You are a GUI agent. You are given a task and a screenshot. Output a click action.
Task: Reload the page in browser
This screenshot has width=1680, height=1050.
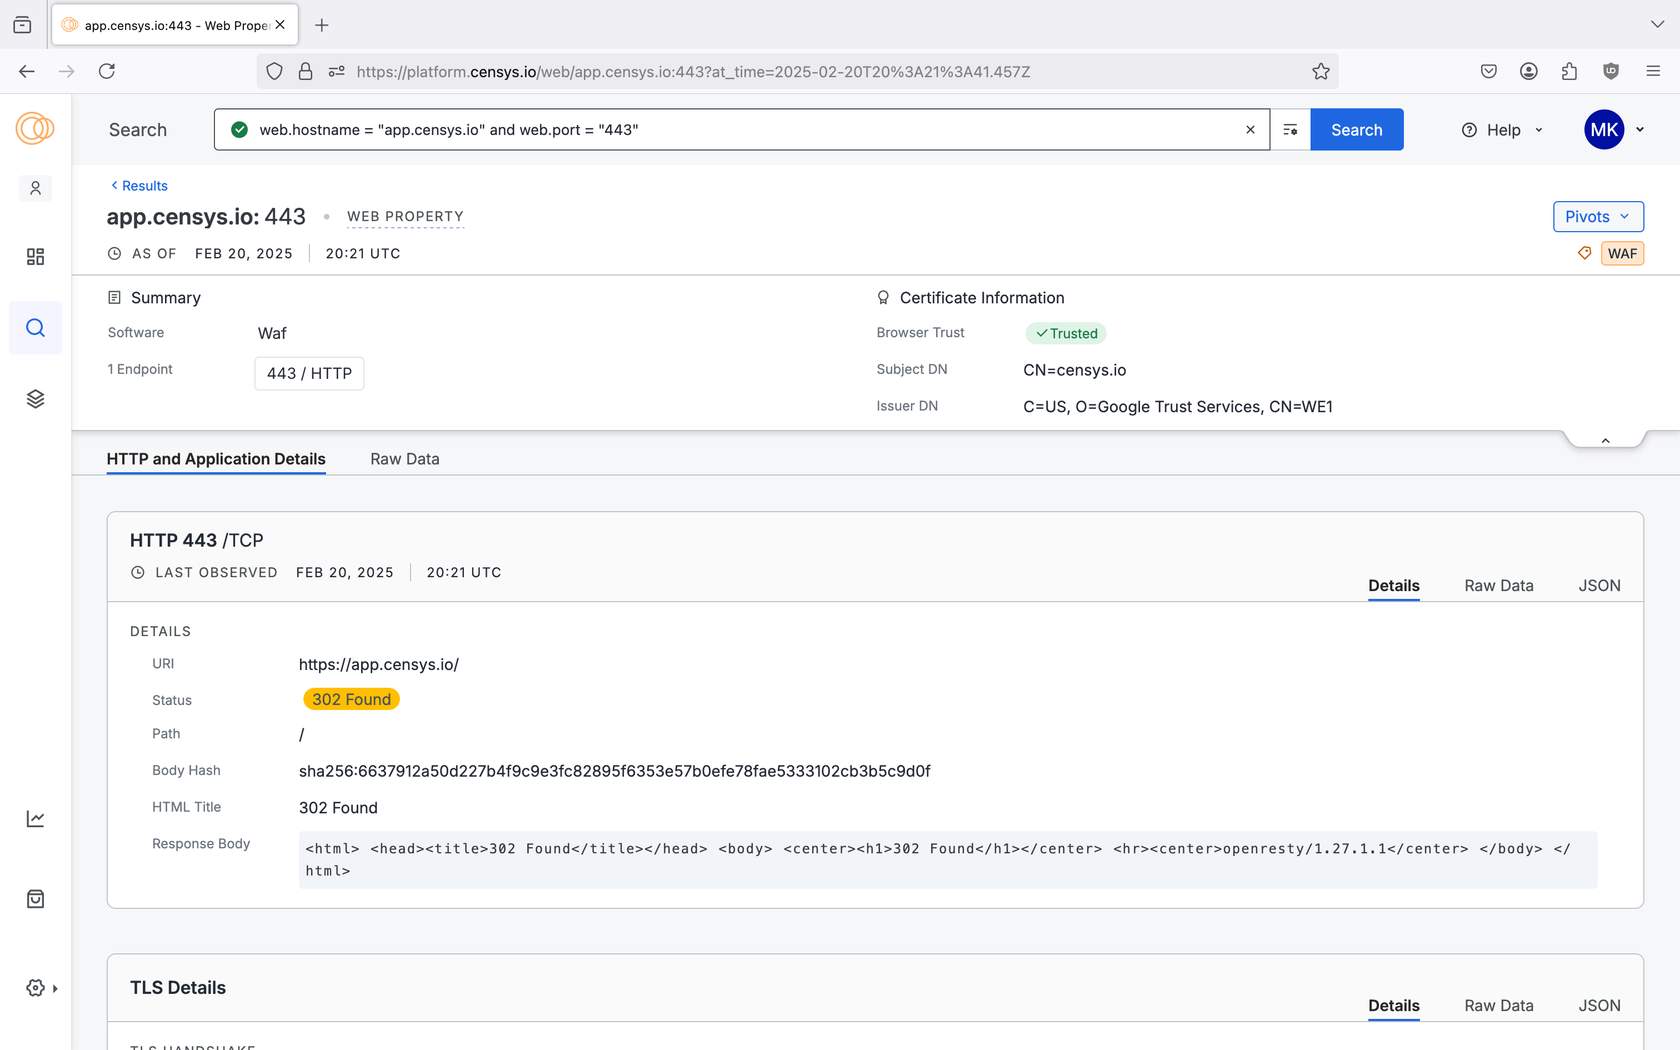pos(107,71)
